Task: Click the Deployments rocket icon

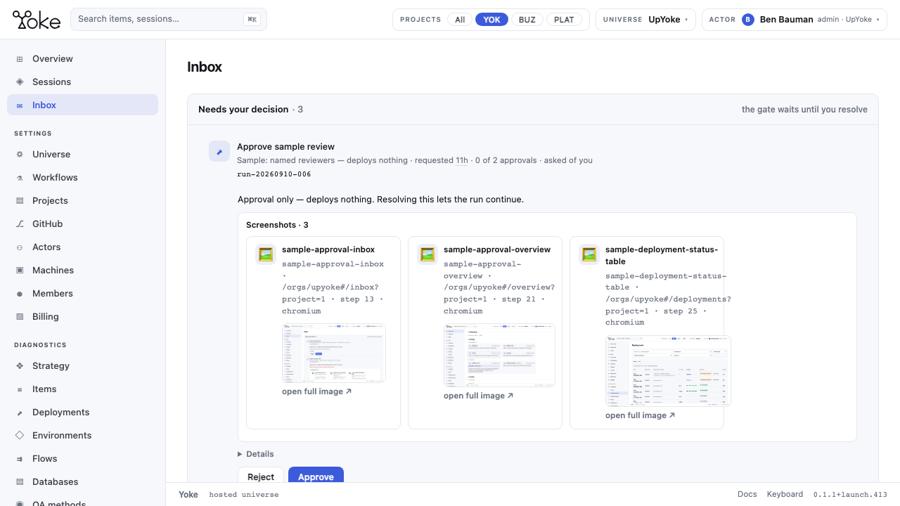Action: pyautogui.click(x=20, y=412)
